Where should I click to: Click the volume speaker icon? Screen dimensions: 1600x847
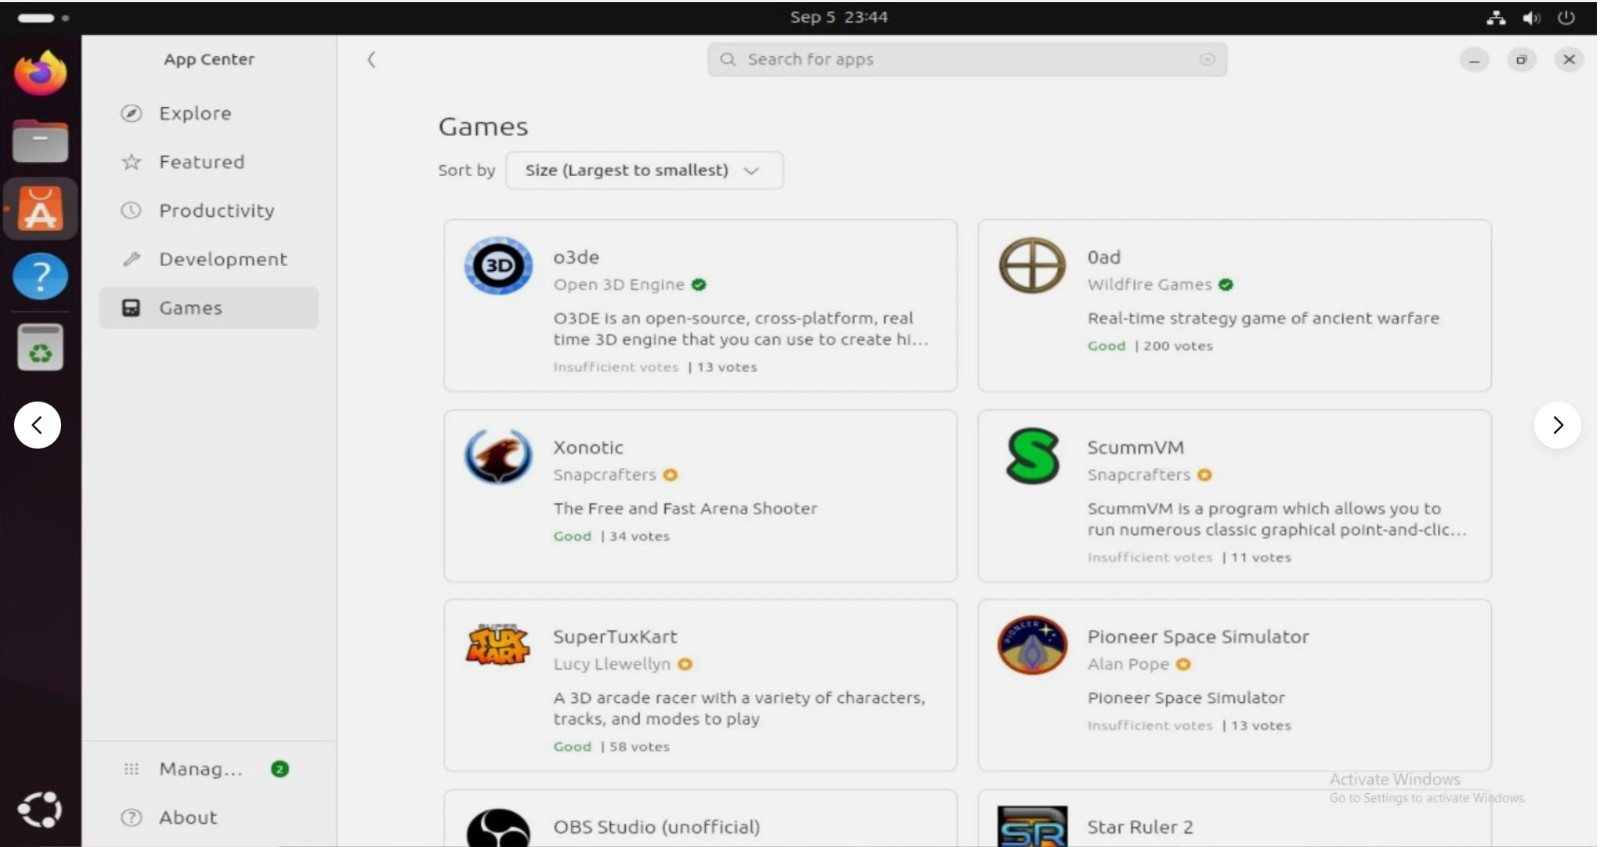[1531, 17]
